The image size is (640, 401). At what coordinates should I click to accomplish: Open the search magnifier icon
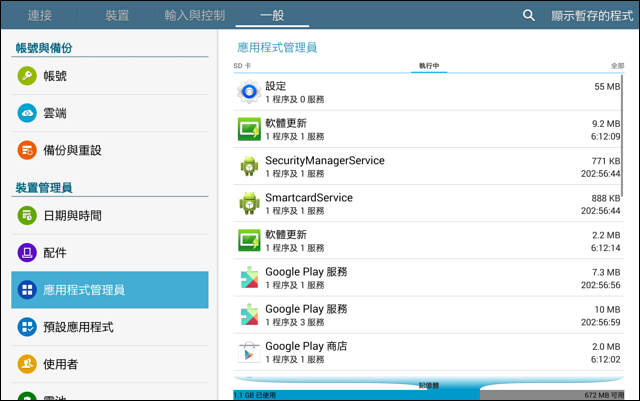529,16
